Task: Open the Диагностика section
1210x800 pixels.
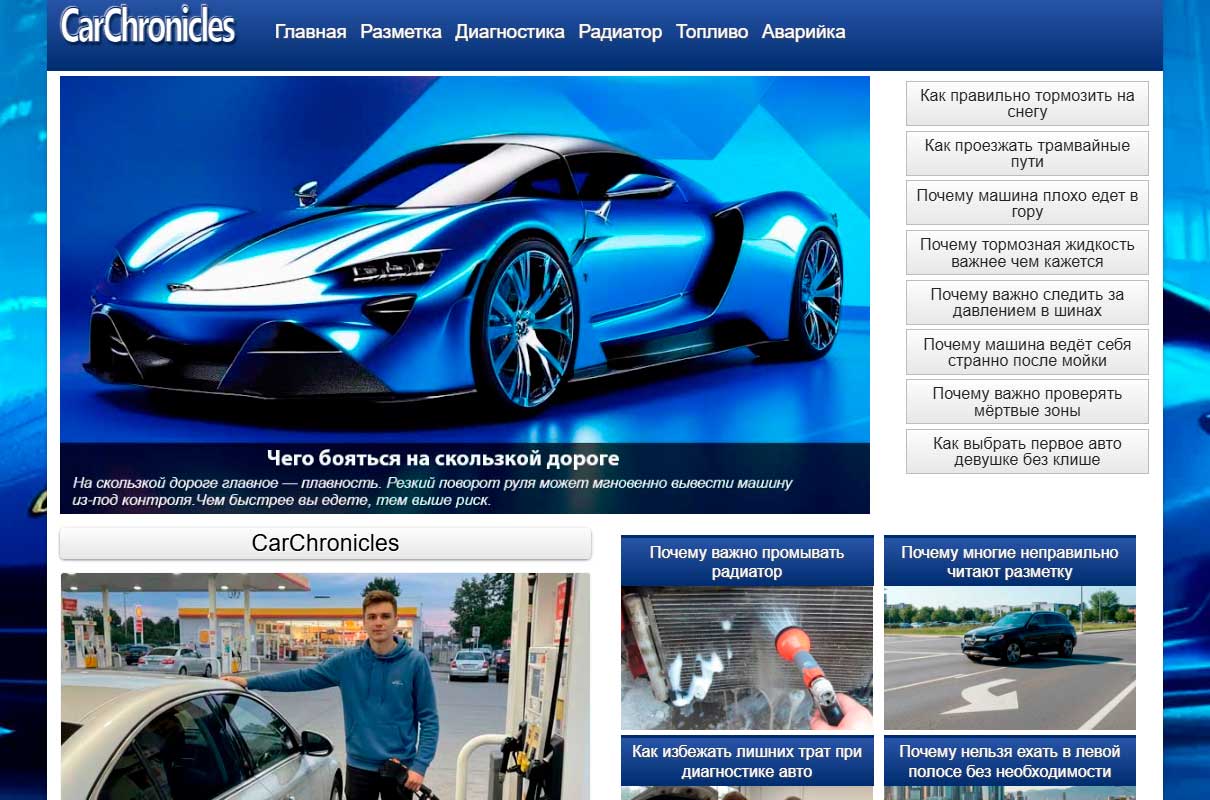Action: coord(509,31)
